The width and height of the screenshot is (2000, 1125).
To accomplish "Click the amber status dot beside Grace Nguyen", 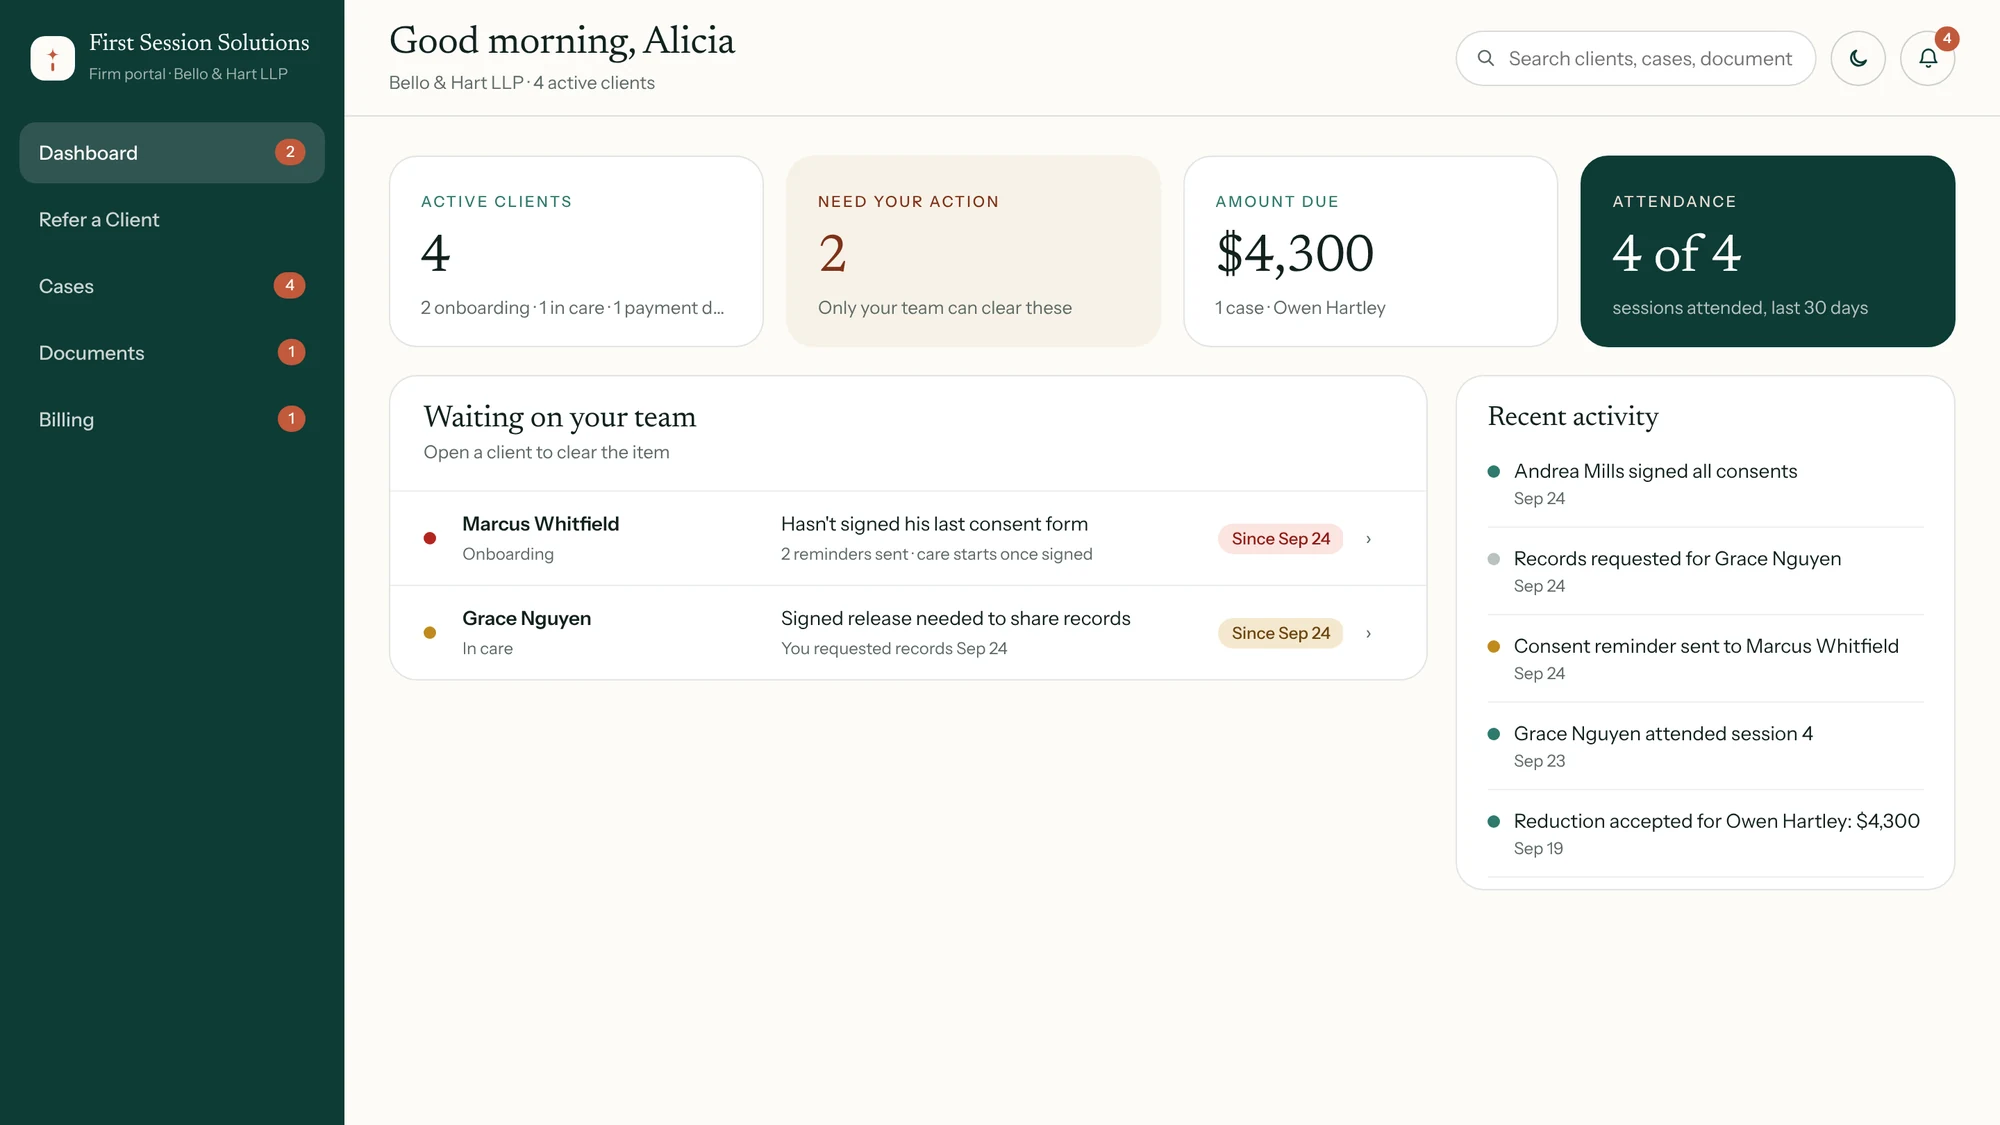I will [x=430, y=632].
